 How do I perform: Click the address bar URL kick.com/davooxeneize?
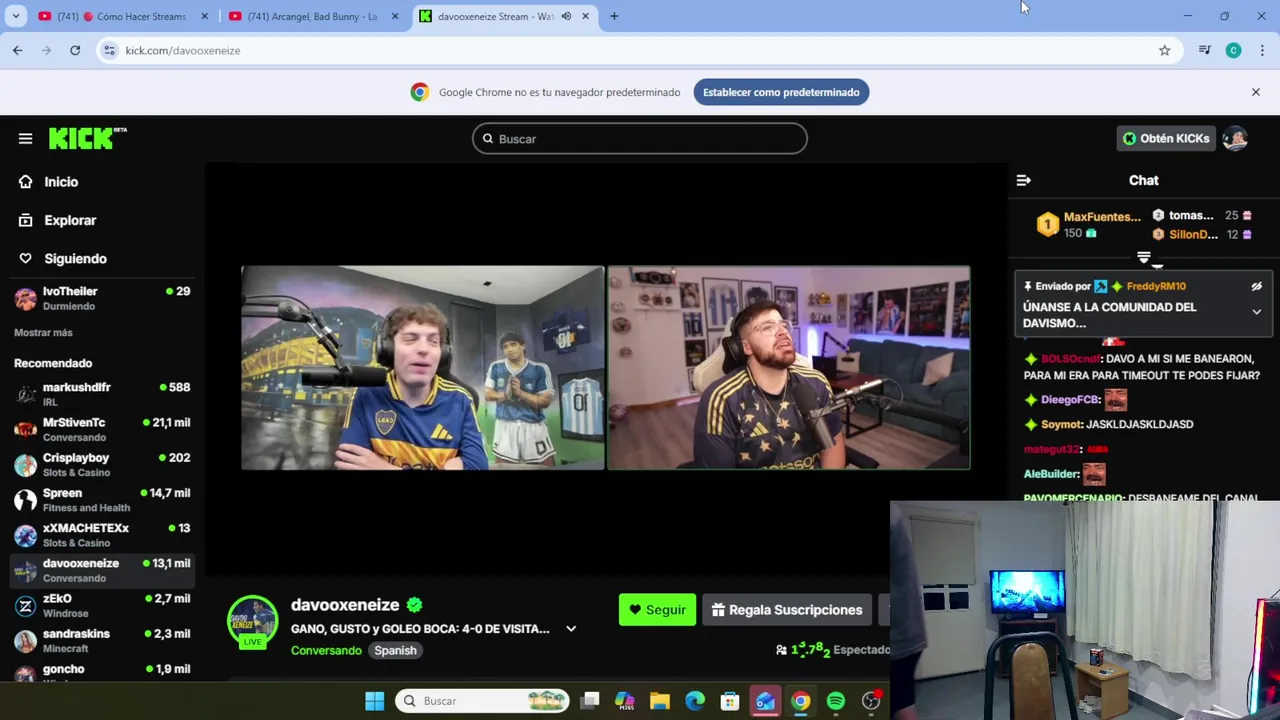(x=183, y=51)
